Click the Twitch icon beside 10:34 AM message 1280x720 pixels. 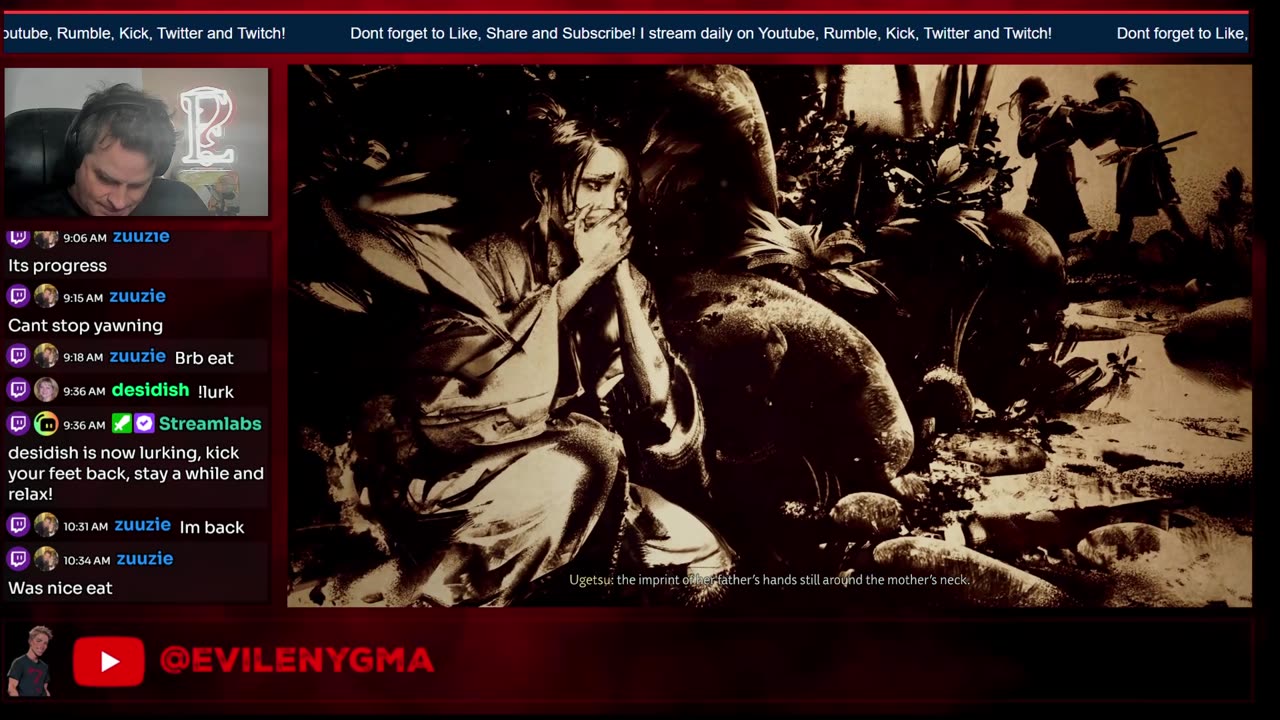coord(18,559)
